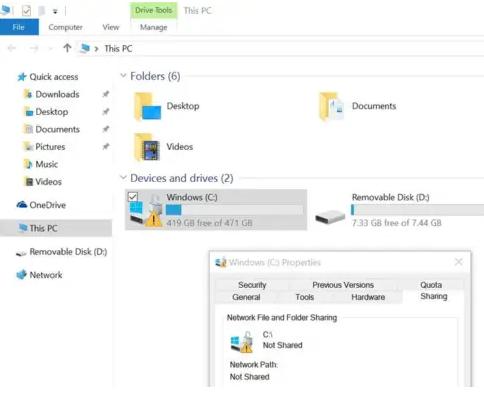Open Pictures icon in sidebar
The width and height of the screenshot is (484, 397).
(x=28, y=147)
